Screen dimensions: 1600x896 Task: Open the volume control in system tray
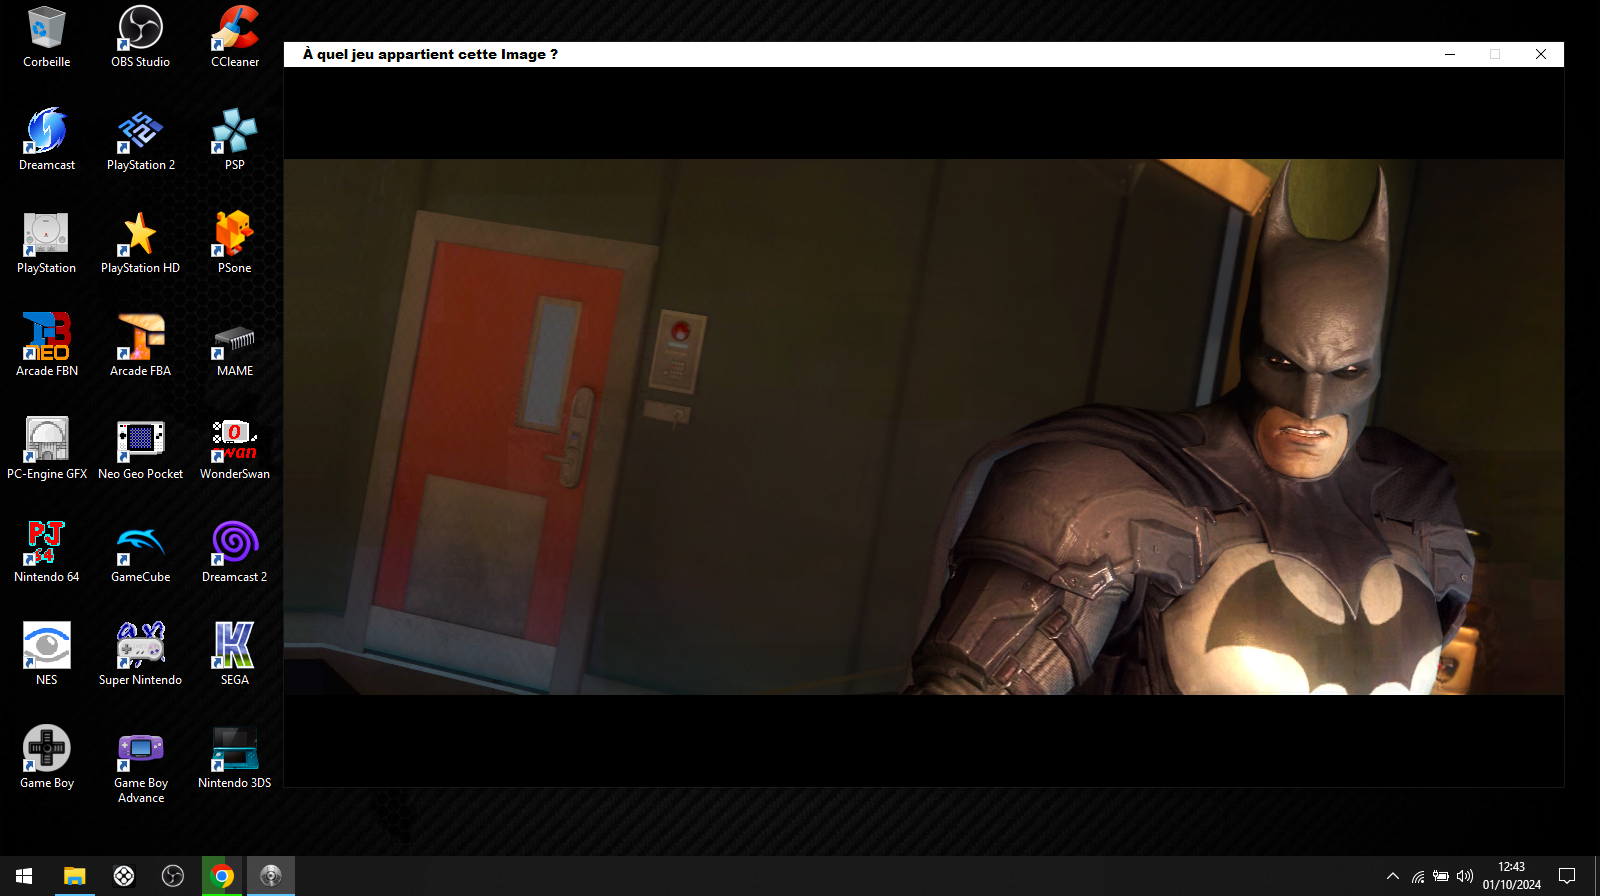pos(1465,876)
